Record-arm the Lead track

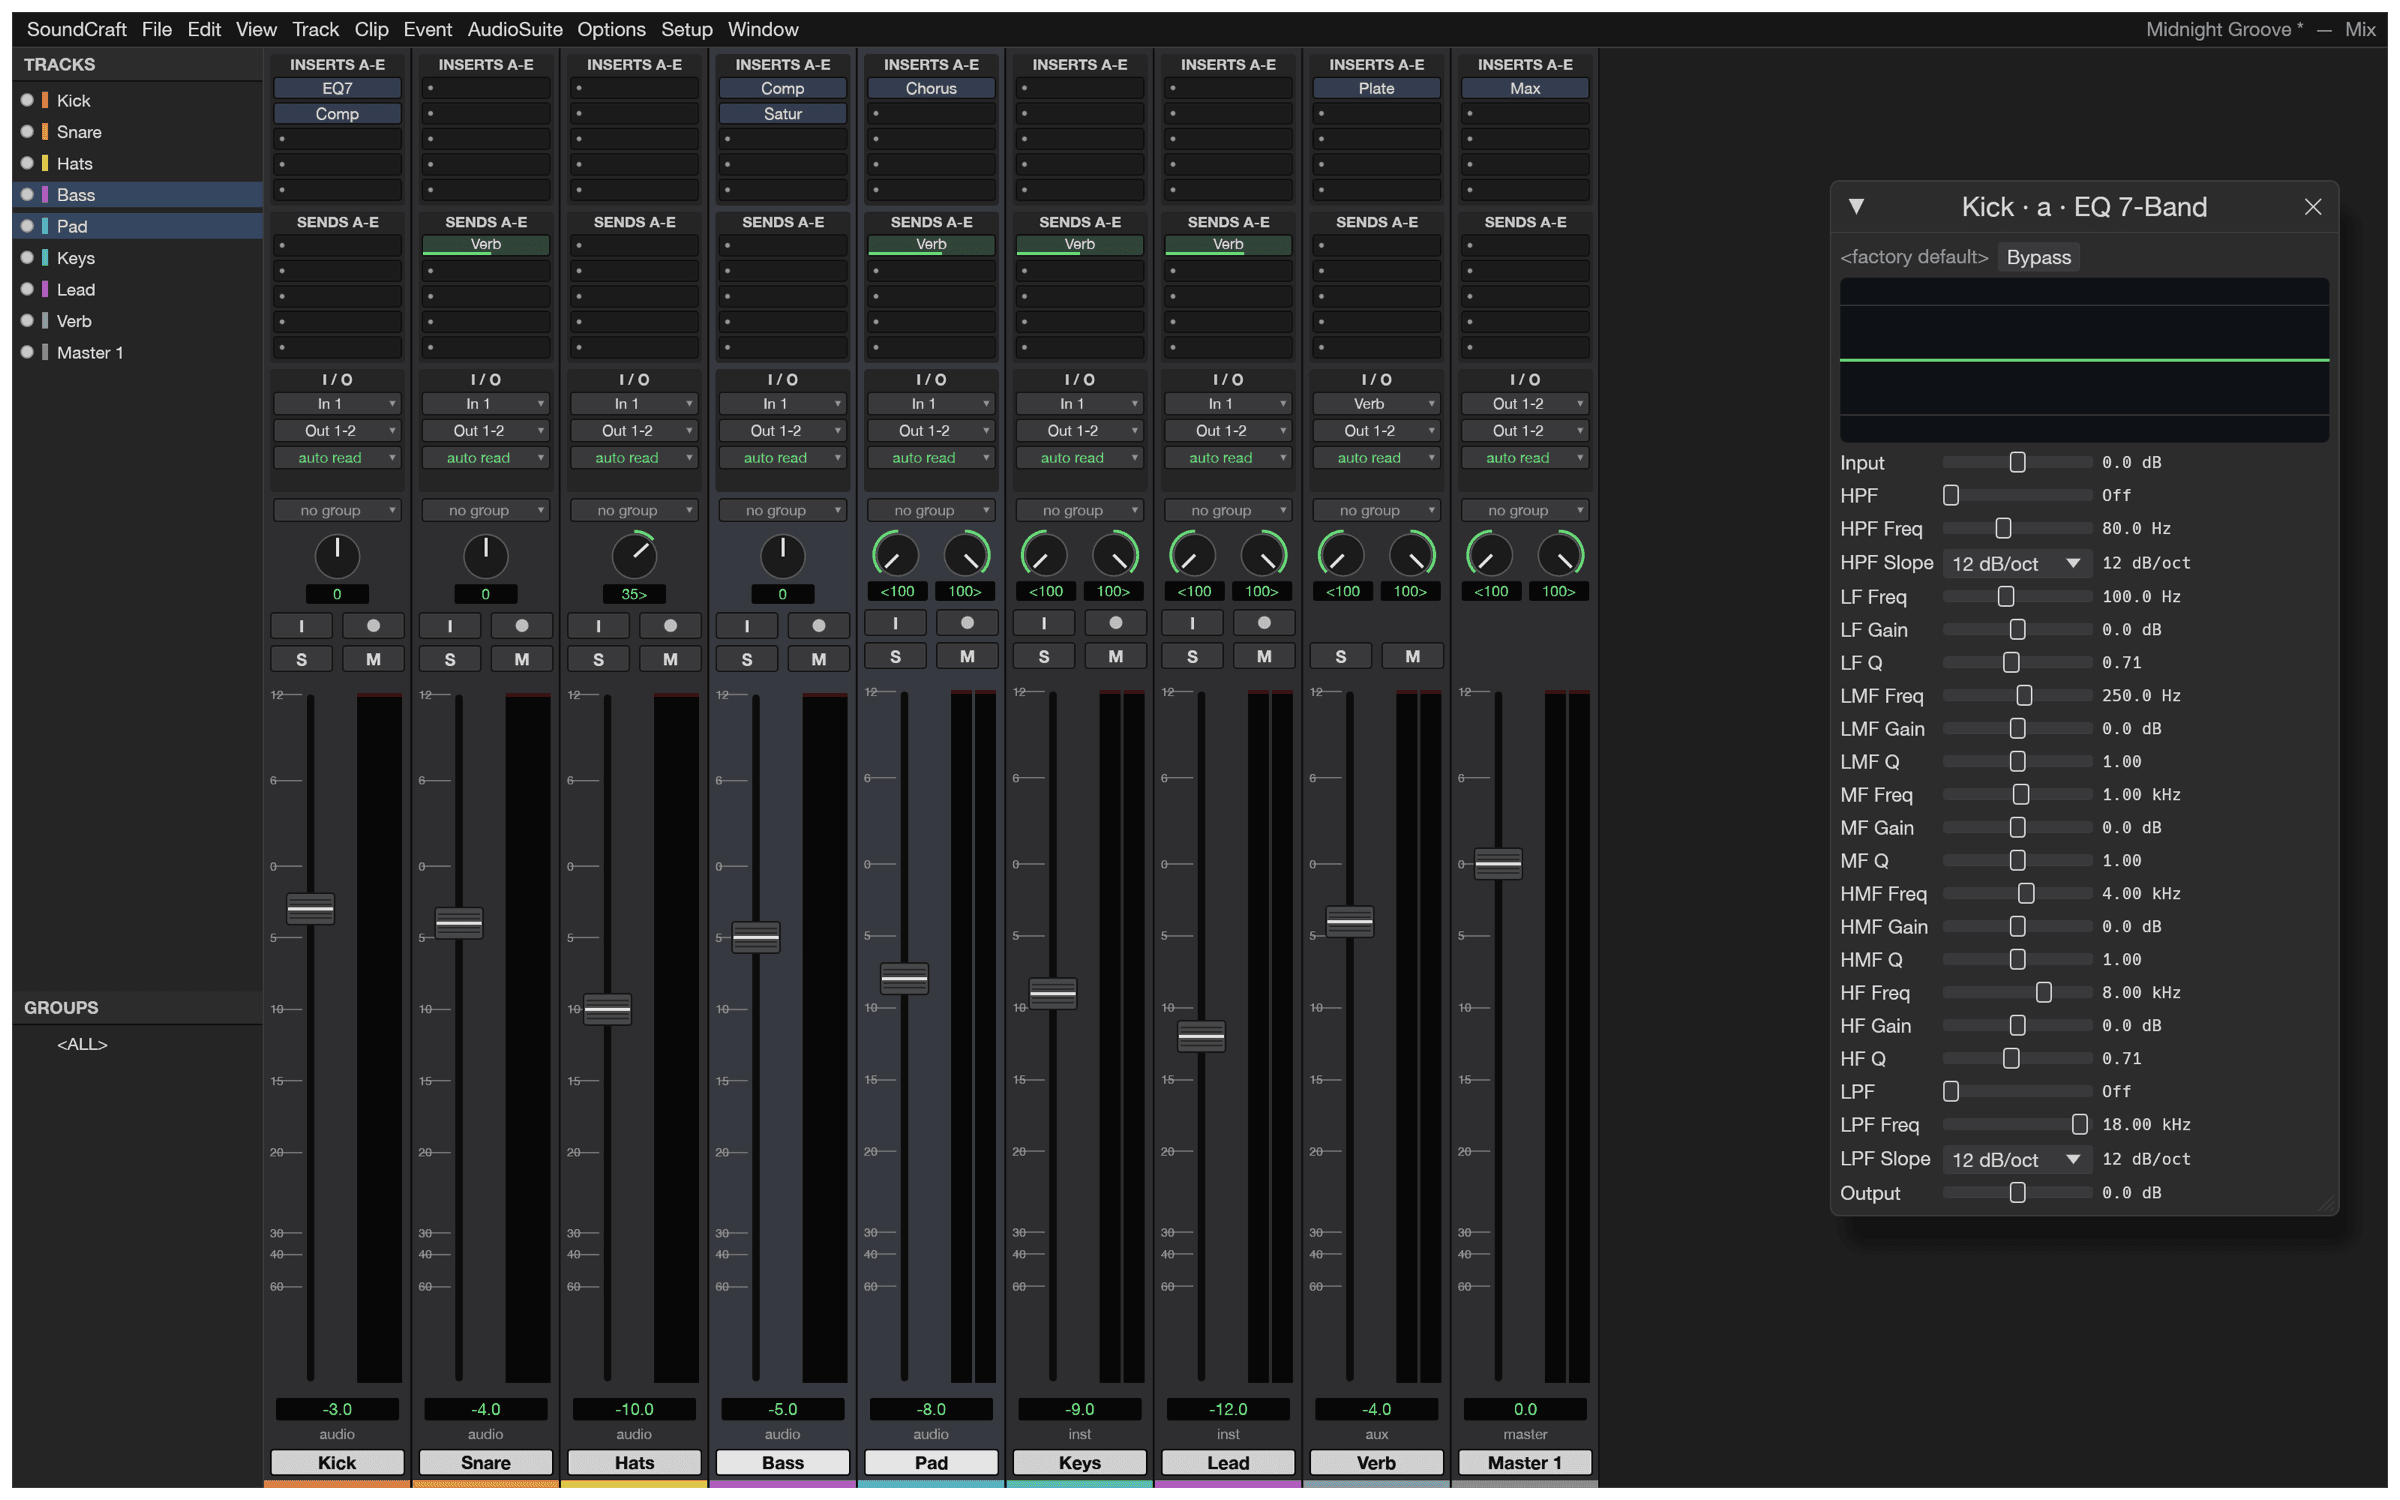coord(1264,623)
